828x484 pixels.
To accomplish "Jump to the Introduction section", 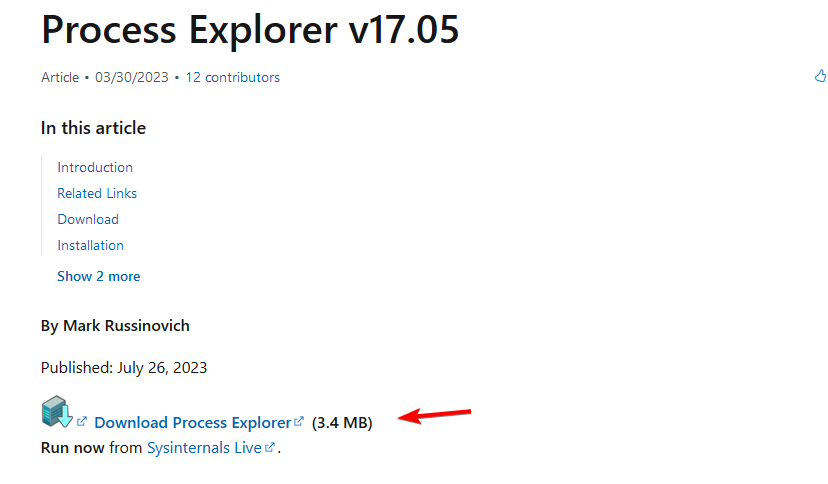I will pos(95,167).
